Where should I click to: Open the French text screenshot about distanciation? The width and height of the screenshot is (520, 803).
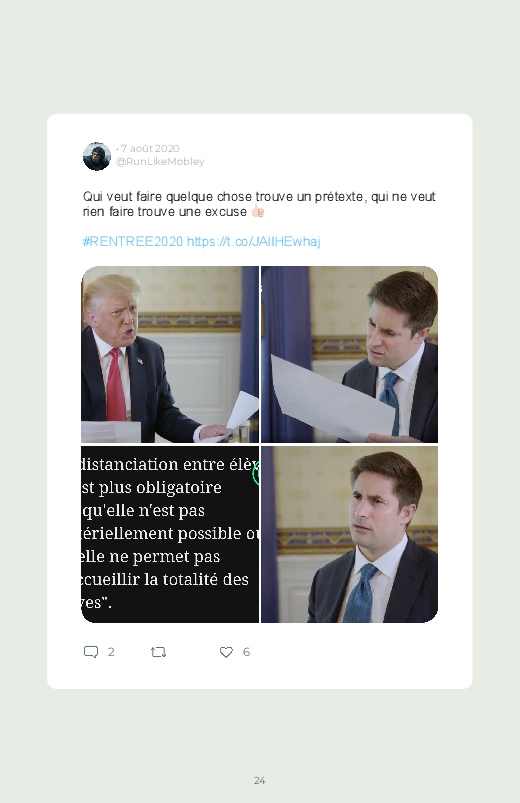point(170,535)
